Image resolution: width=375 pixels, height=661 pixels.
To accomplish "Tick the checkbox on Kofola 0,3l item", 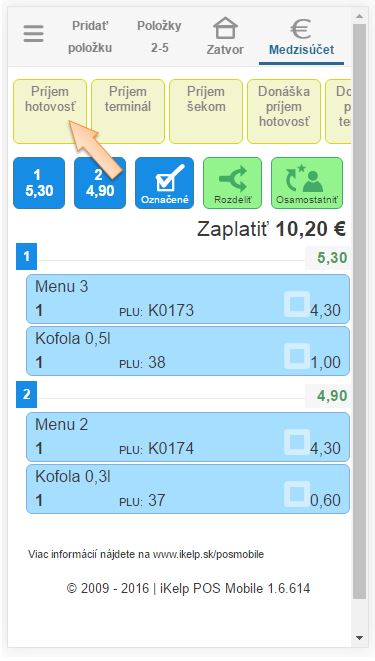I will 297,494.
